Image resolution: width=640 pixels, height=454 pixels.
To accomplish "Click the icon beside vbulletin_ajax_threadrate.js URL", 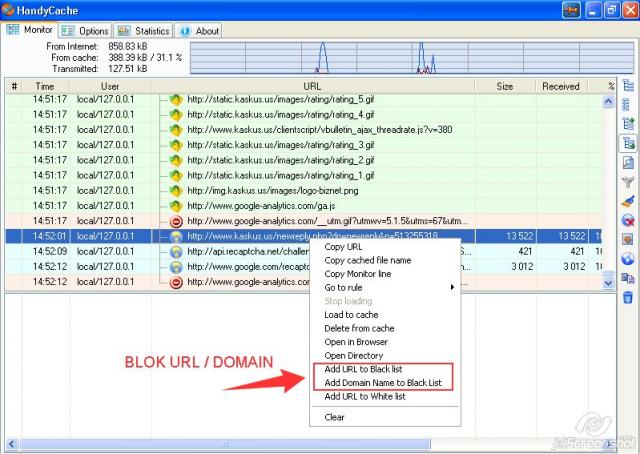I will pyautogui.click(x=176, y=130).
